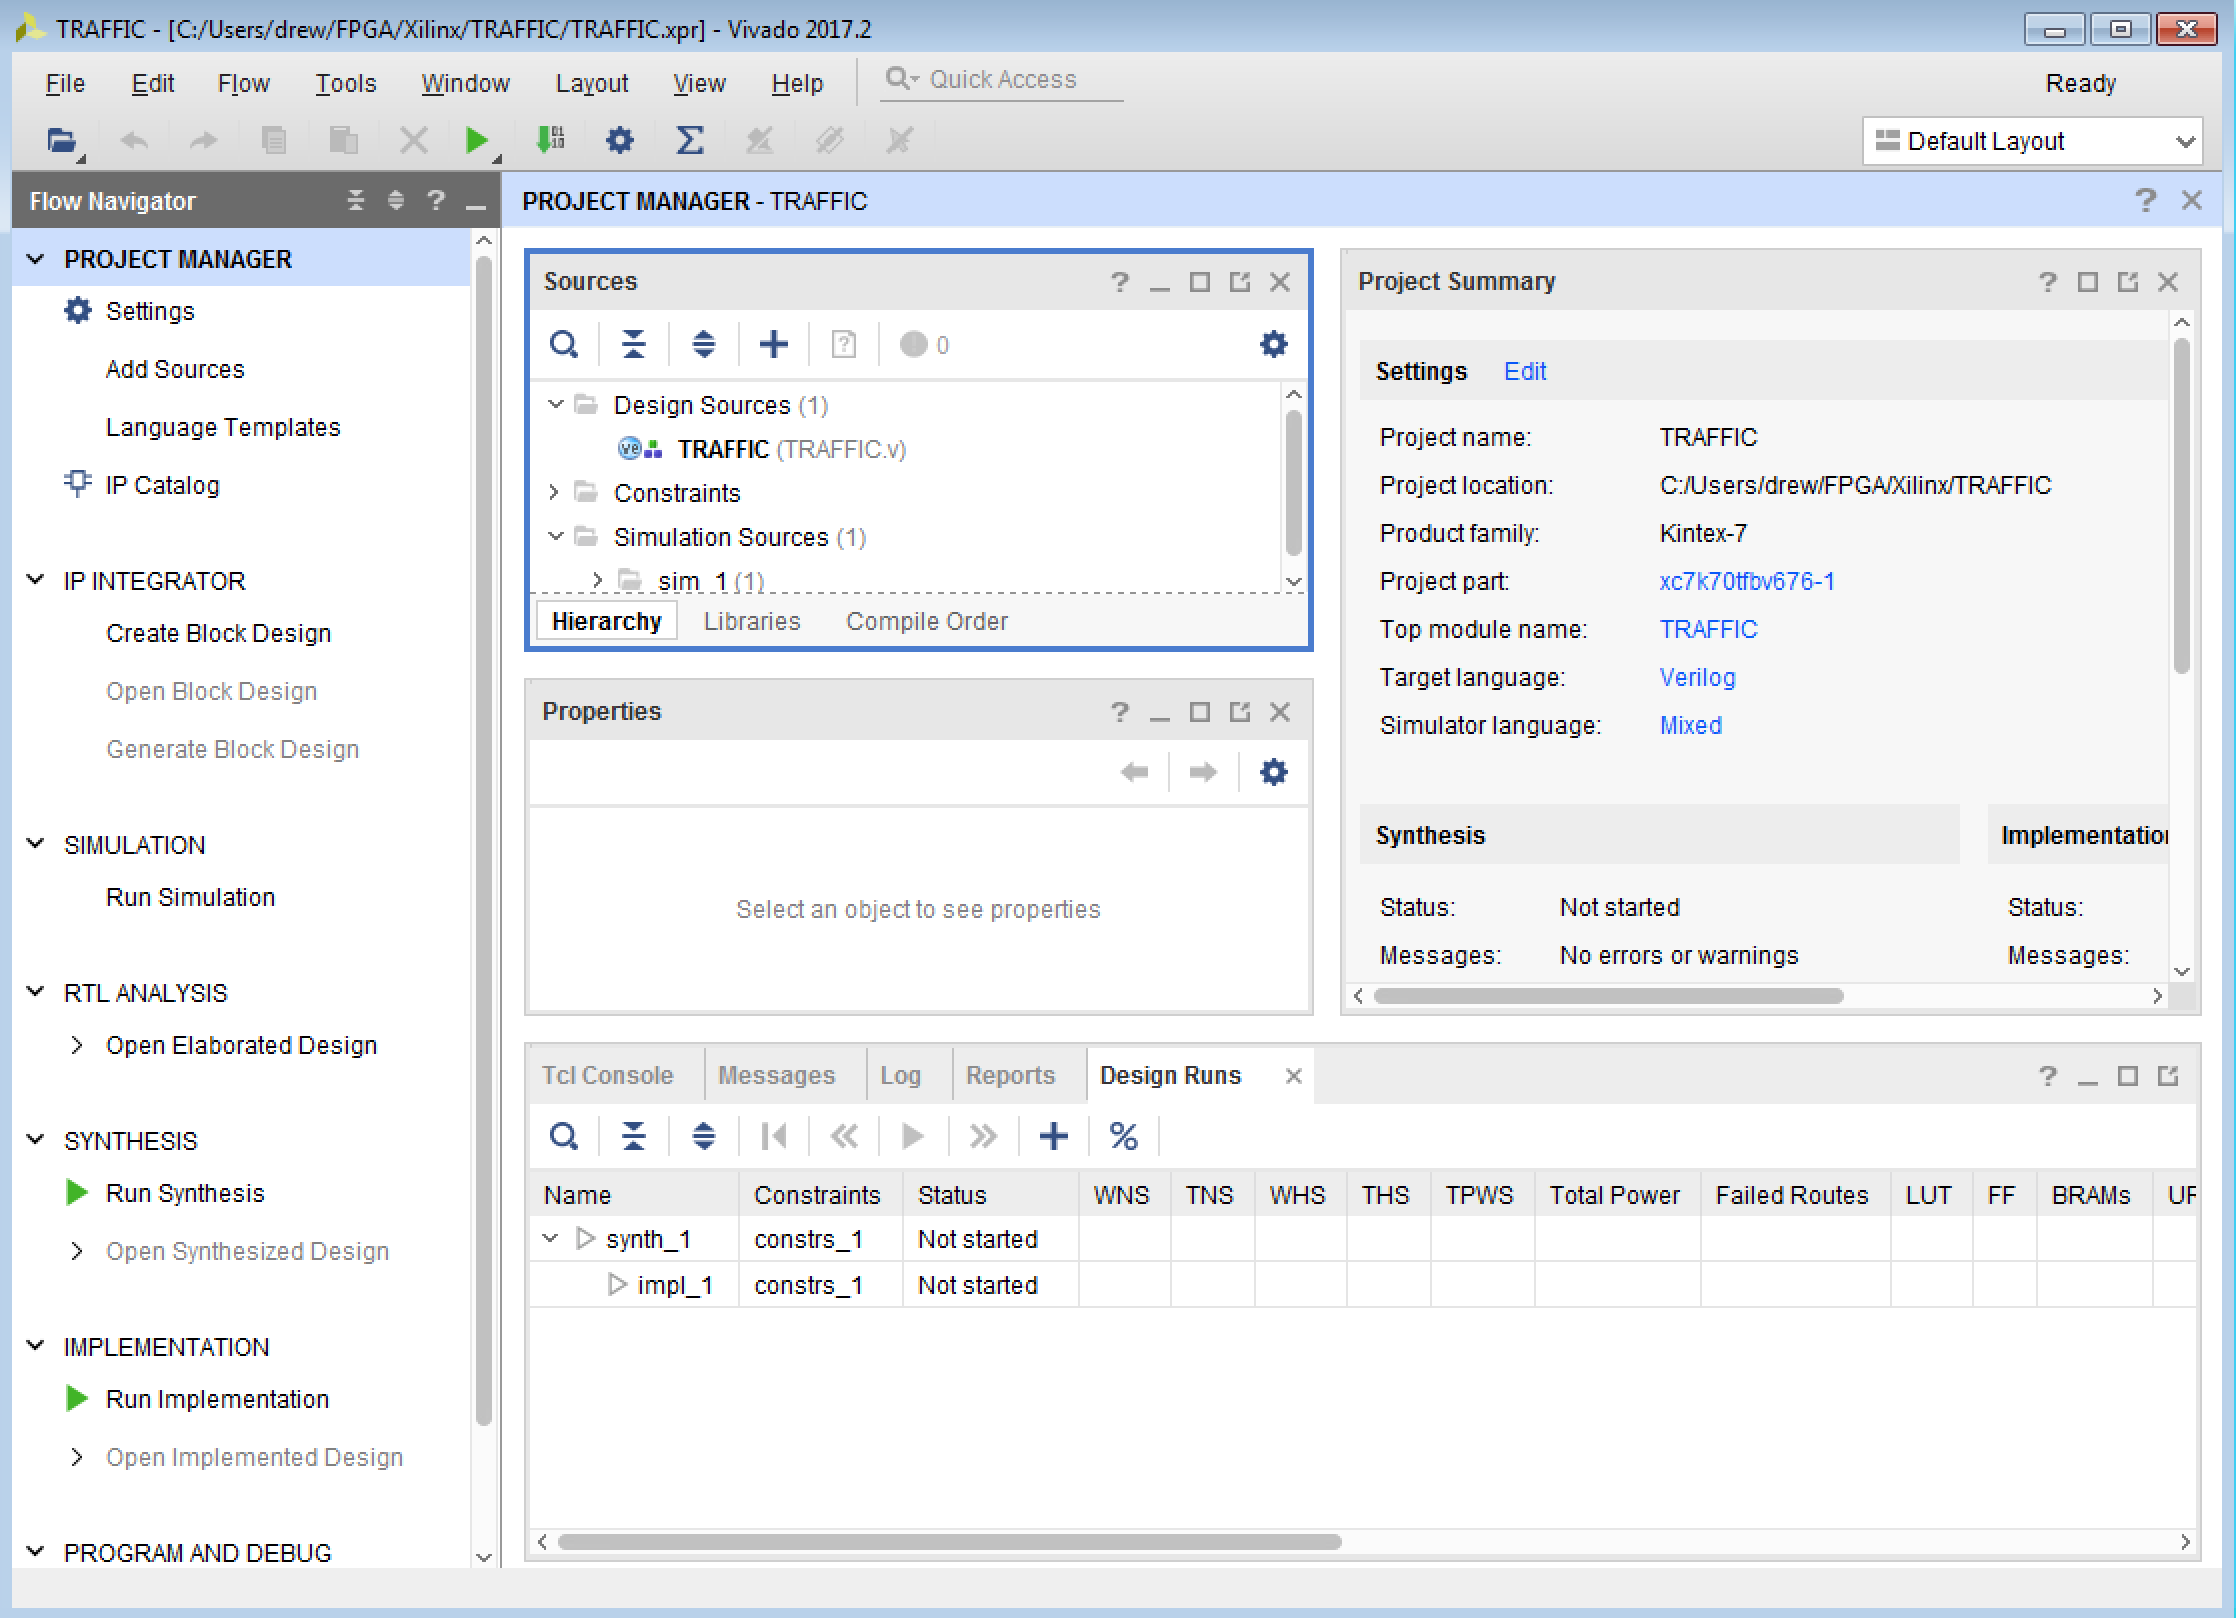Click Add Sources in Flow Navigator
The height and width of the screenshot is (1618, 2236).
coord(175,369)
